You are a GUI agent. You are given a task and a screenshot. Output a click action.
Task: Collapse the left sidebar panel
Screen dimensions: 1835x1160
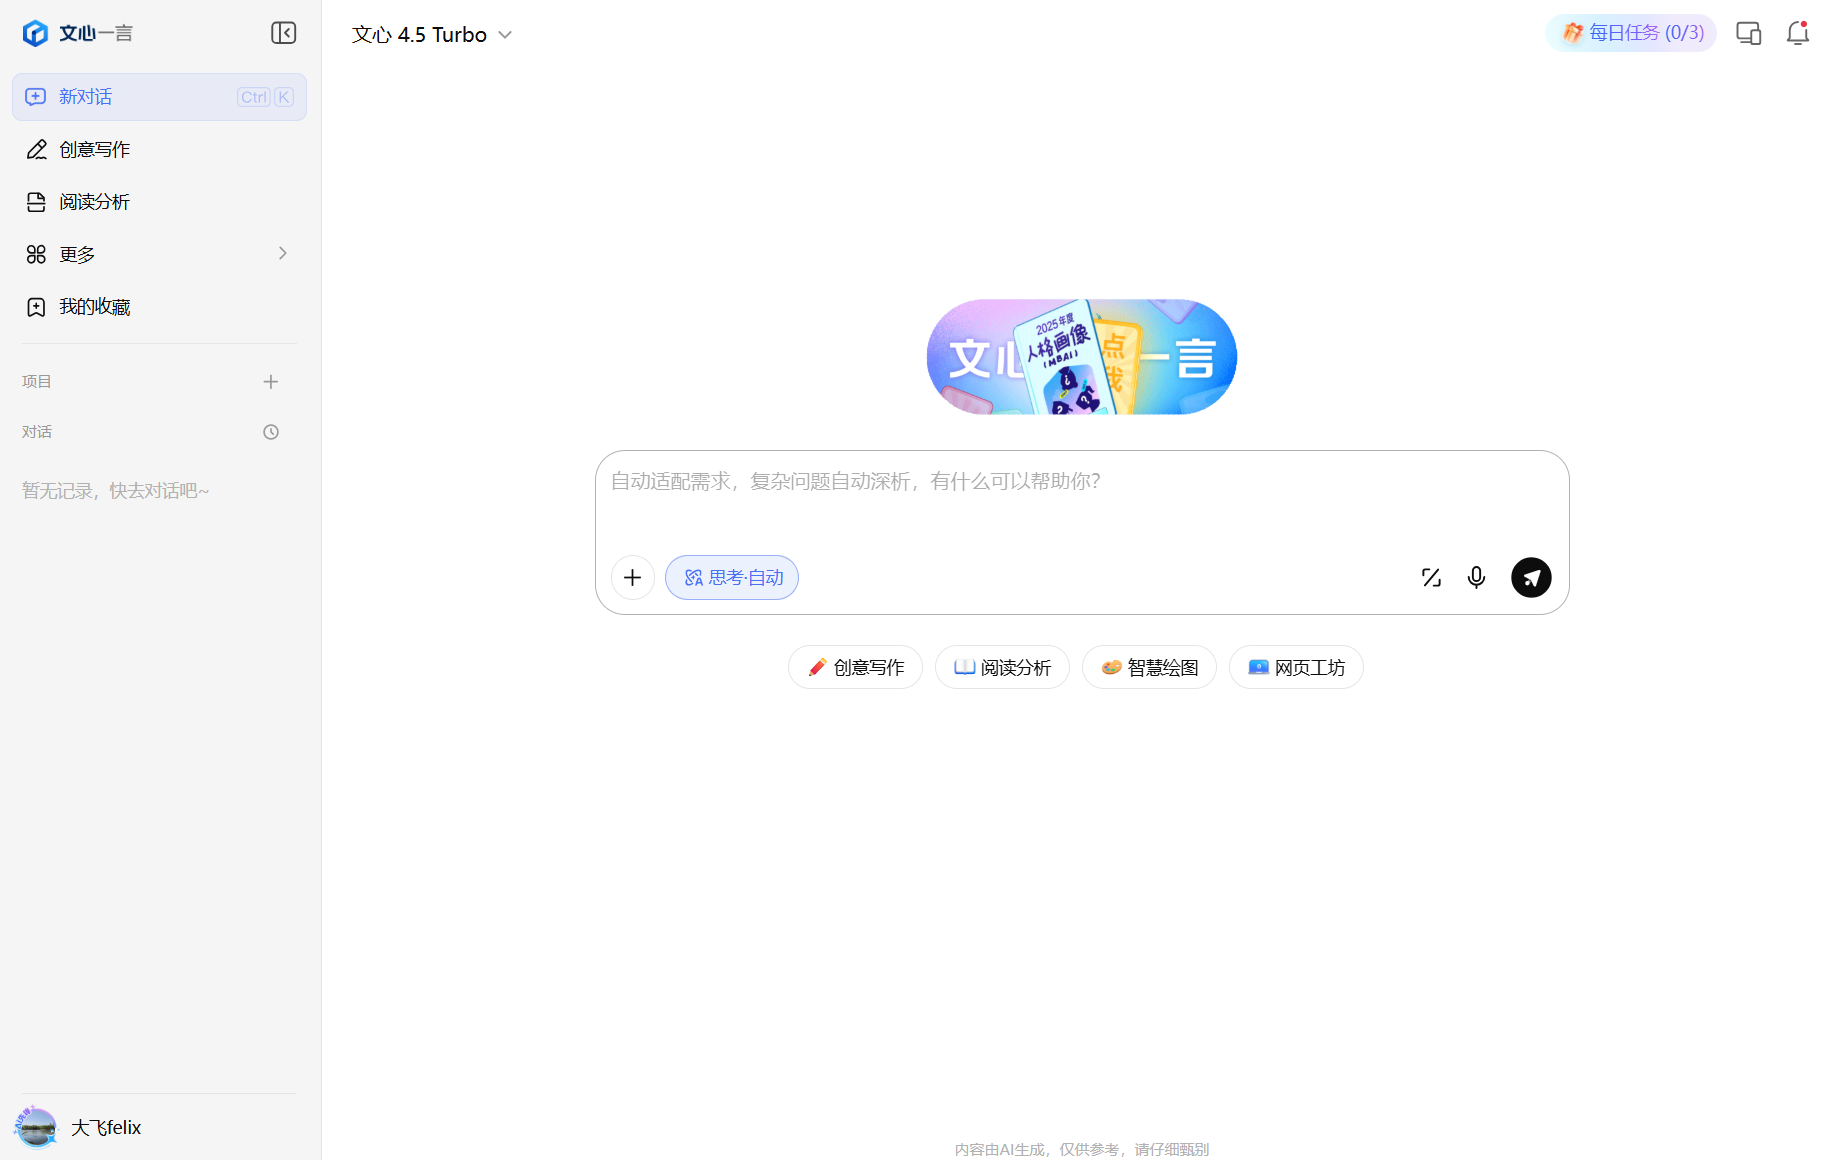pyautogui.click(x=284, y=33)
